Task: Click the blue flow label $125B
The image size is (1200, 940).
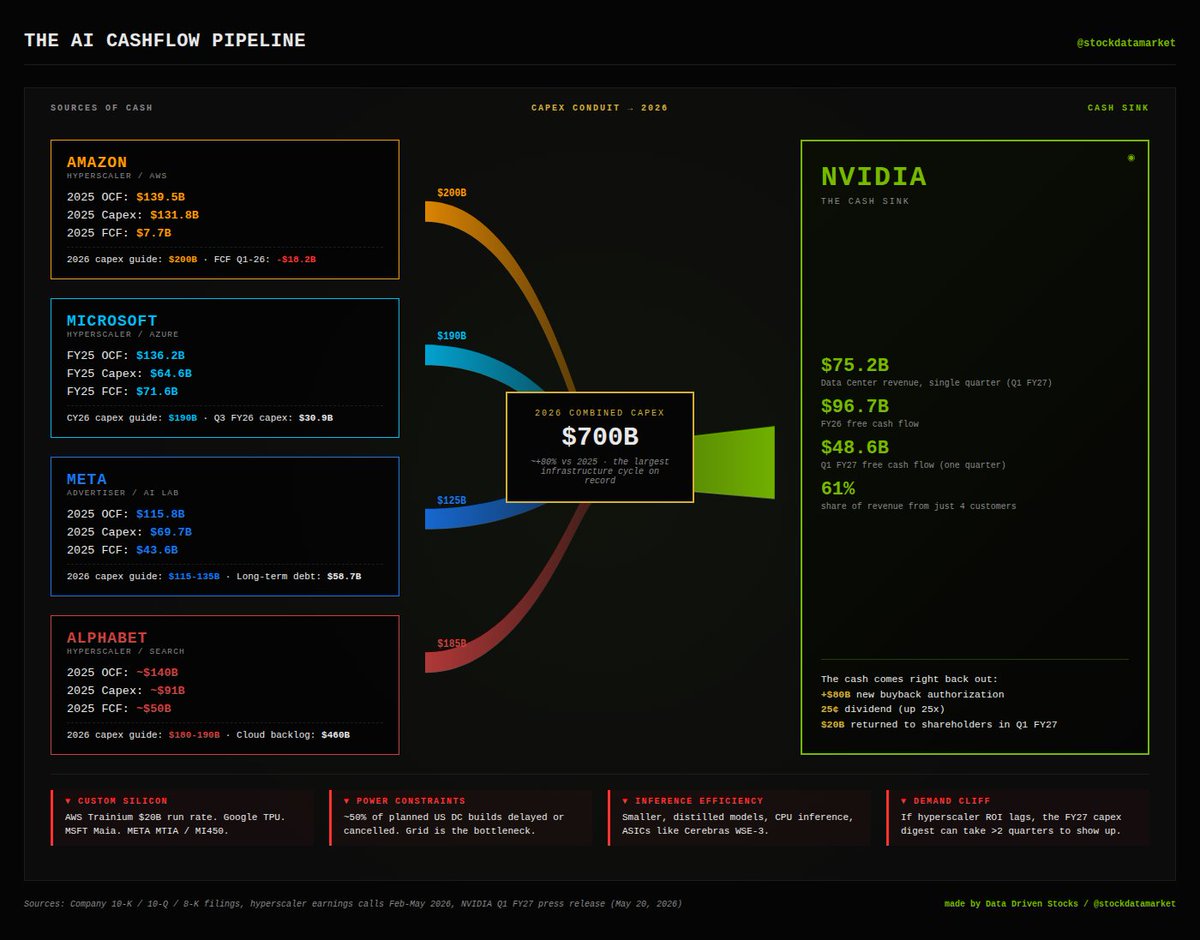Action: pos(452,500)
